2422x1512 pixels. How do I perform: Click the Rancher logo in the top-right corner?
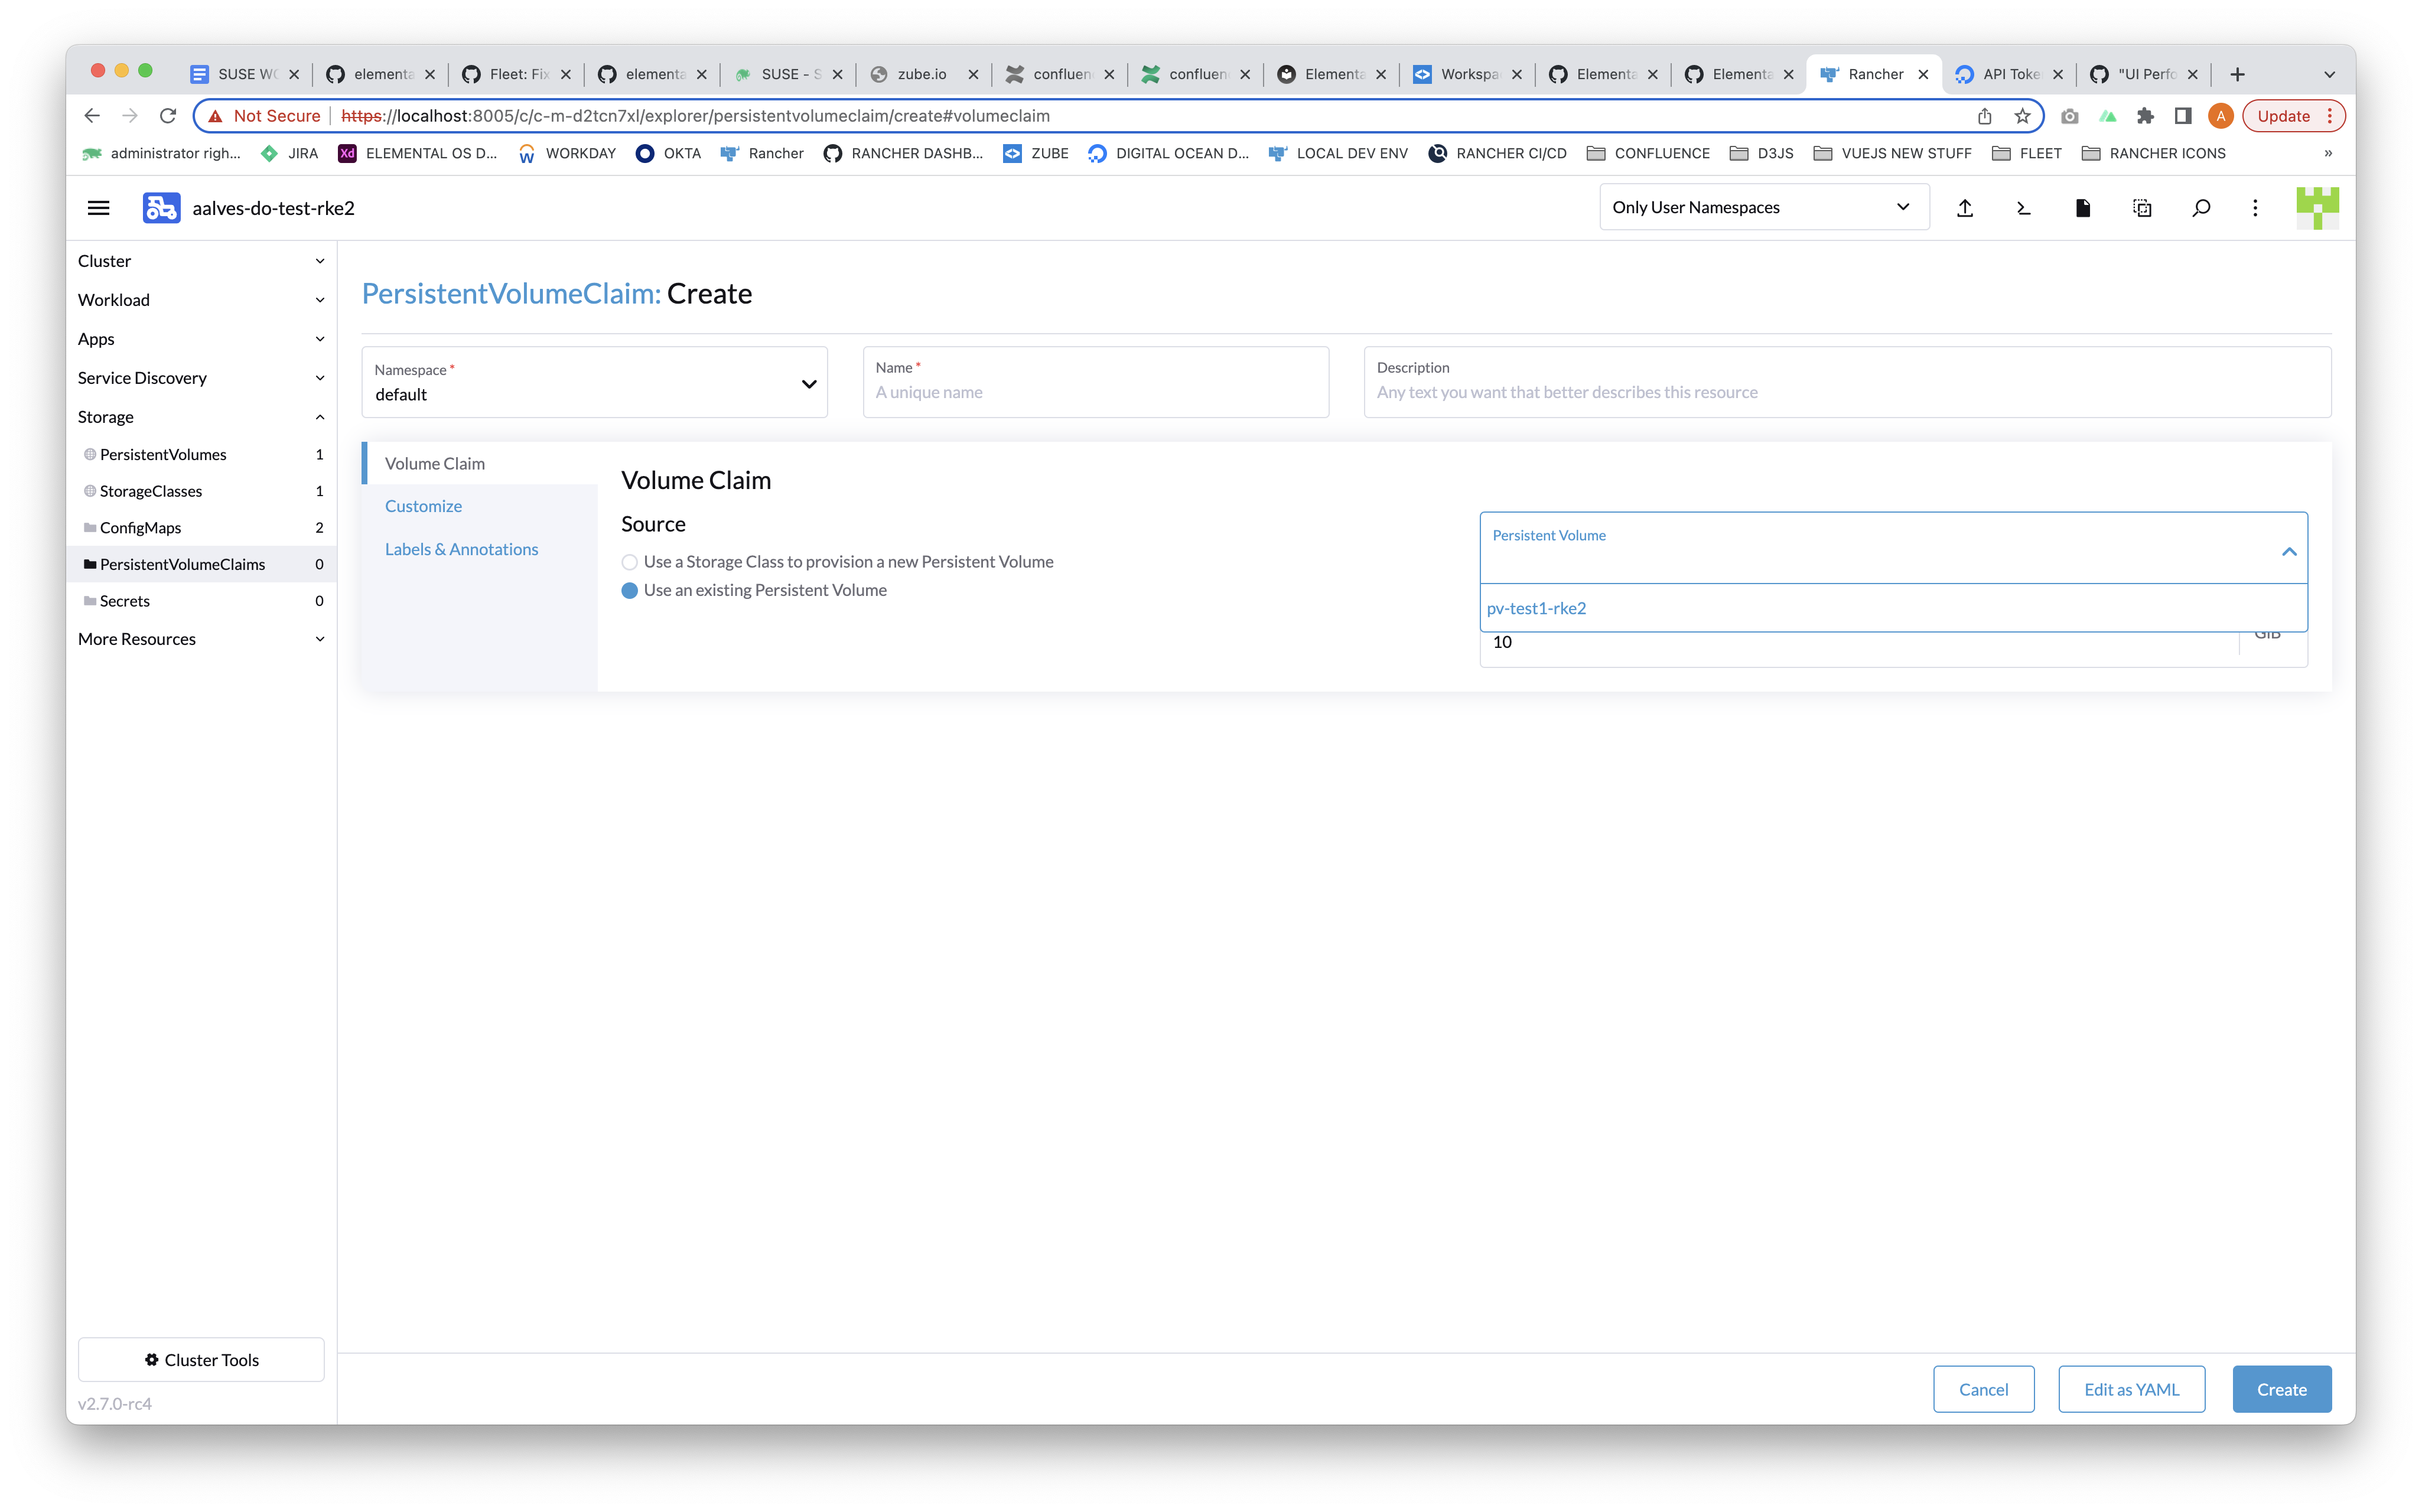2318,208
